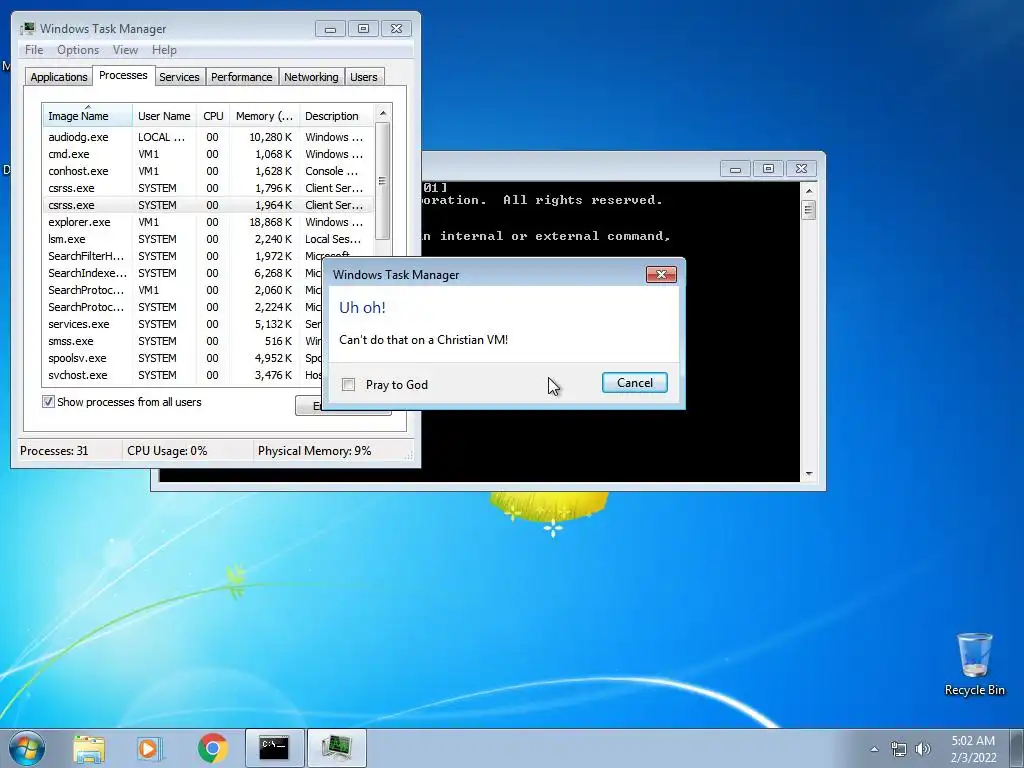
Task: Sort processes by Memory column
Action: point(264,116)
